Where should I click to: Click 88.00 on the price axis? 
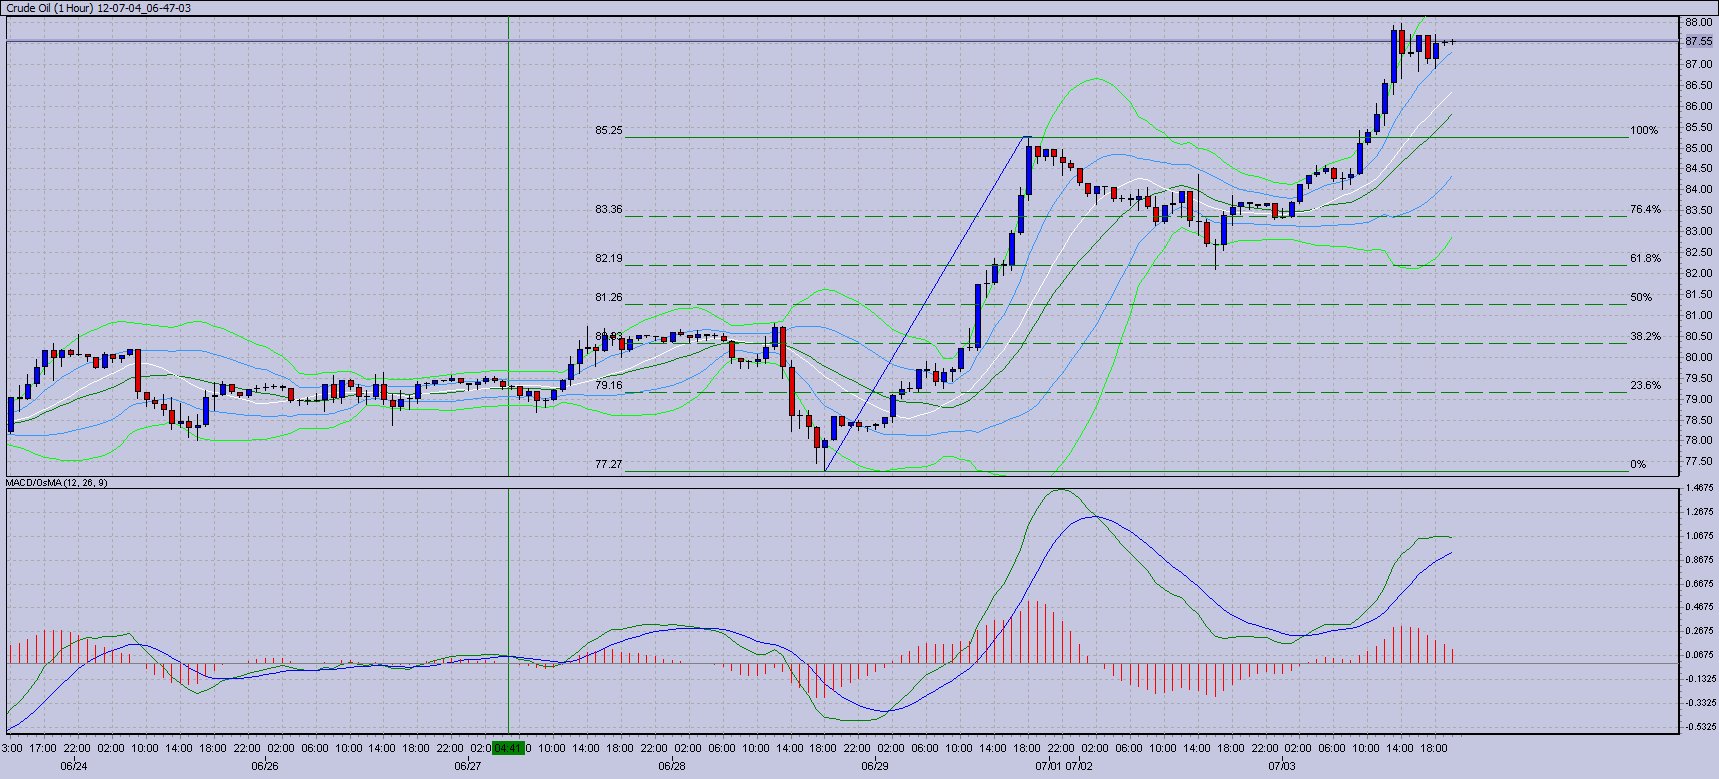coord(1698,22)
